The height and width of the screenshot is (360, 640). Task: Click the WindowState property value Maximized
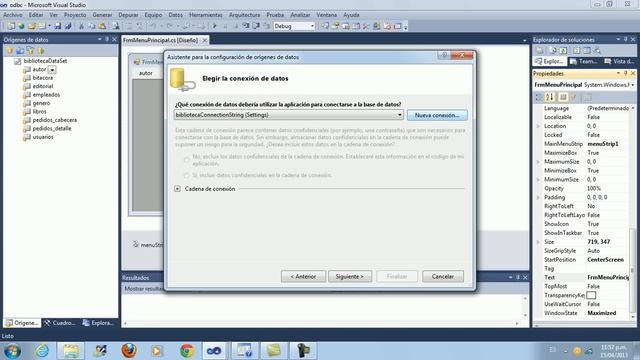[602, 313]
